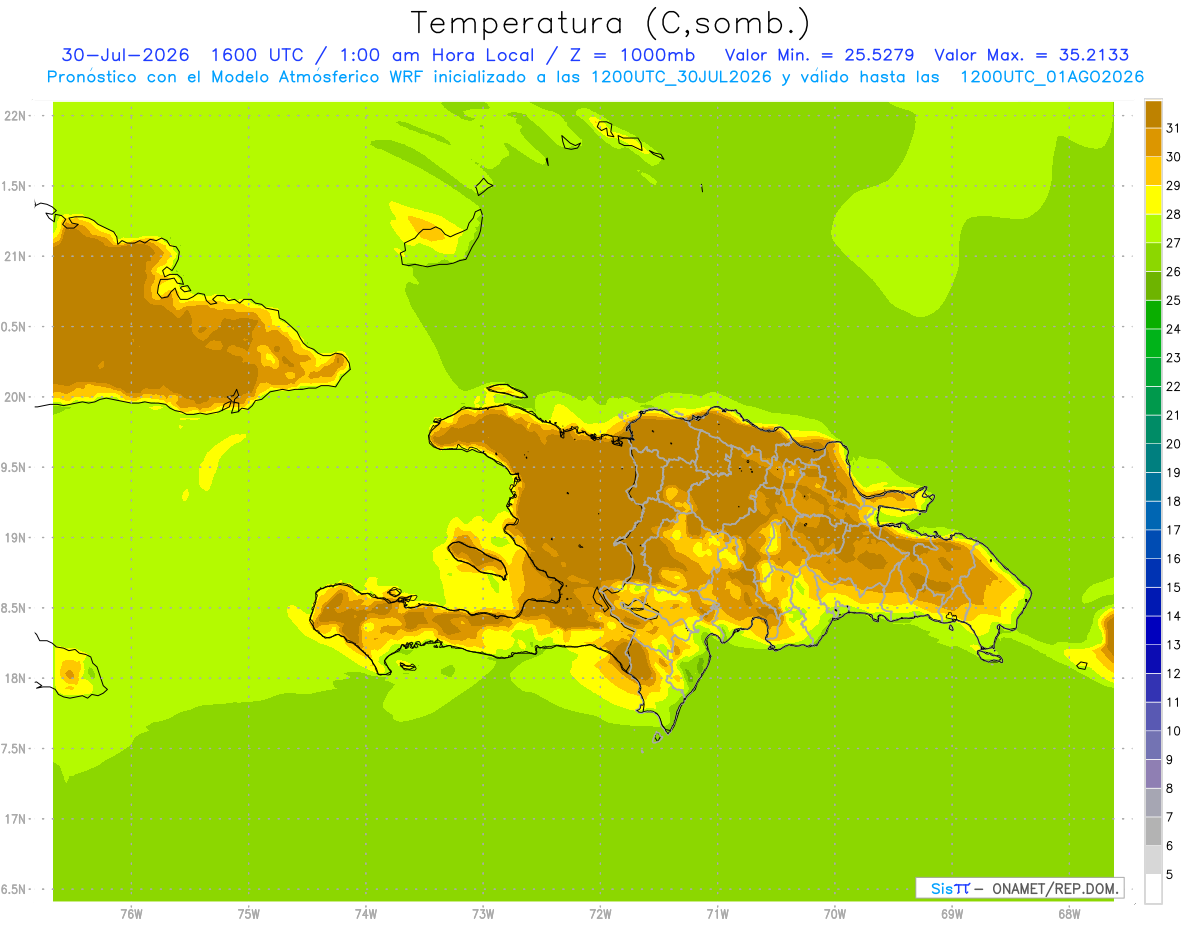Click the '72W' longitude label

click(x=601, y=914)
